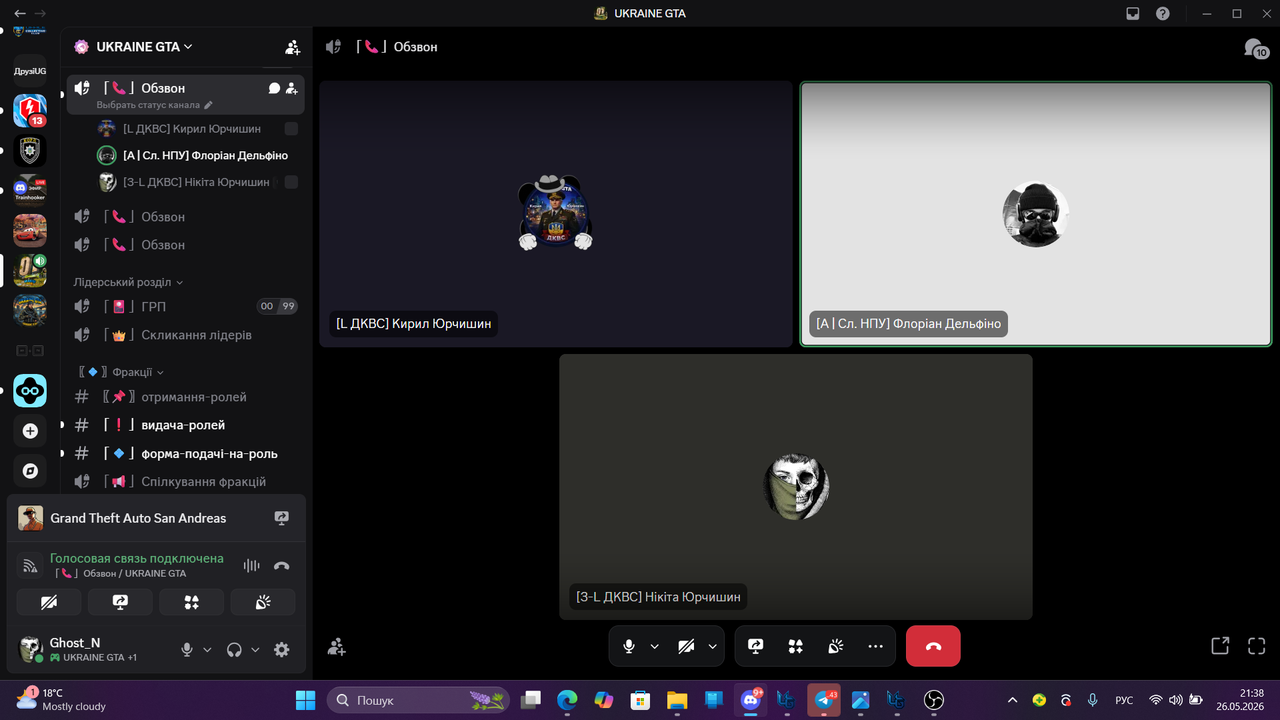The height and width of the screenshot is (720, 1280).
Task: Open the soundboard from the voice panel
Action: [263, 602]
